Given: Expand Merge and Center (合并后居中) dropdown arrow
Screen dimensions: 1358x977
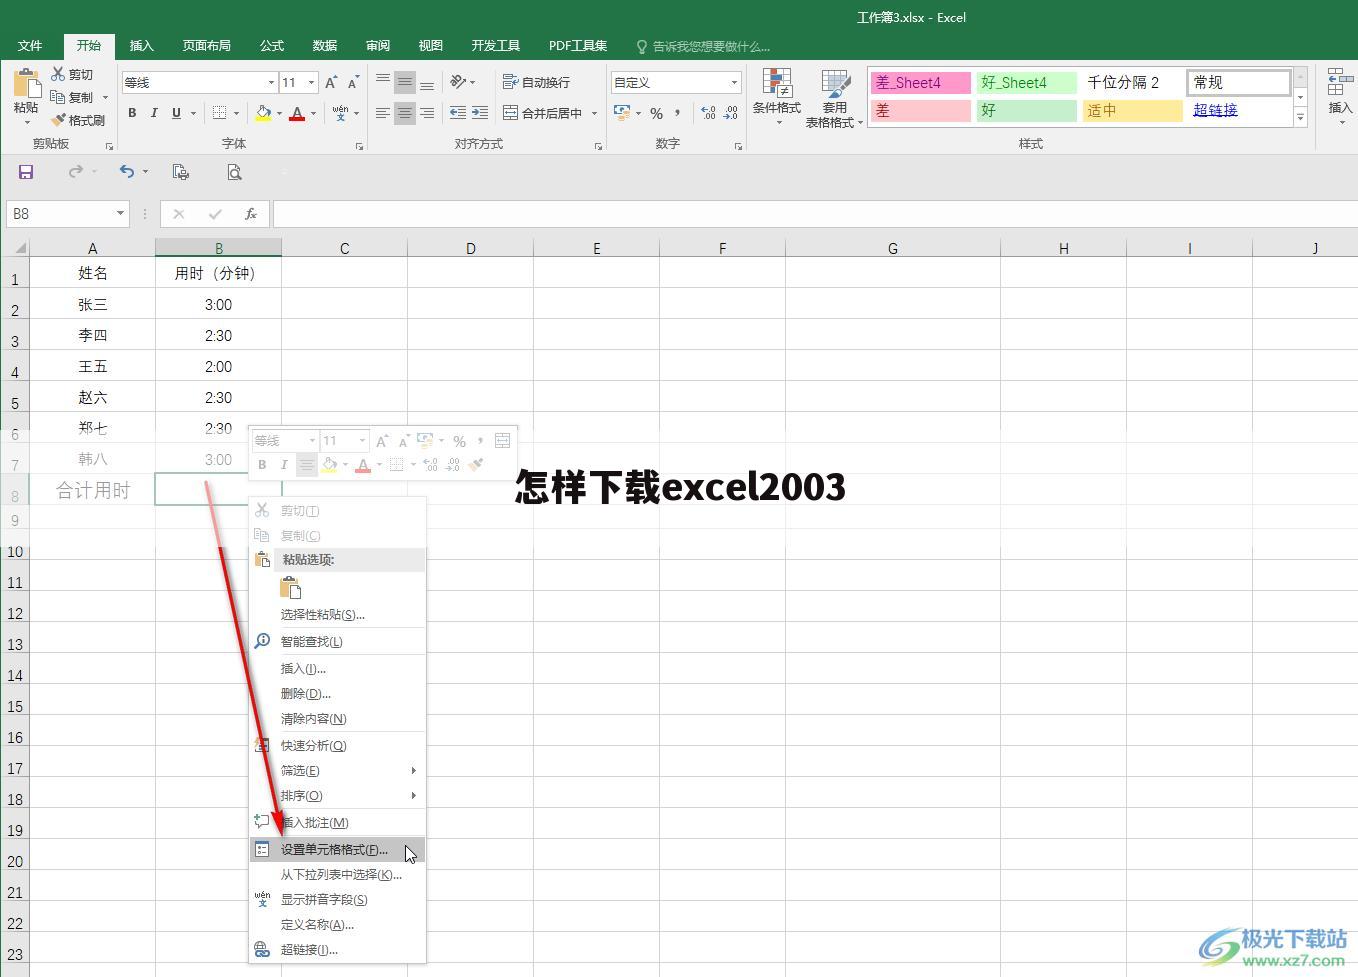Looking at the screenshot, I should pyautogui.click(x=594, y=113).
